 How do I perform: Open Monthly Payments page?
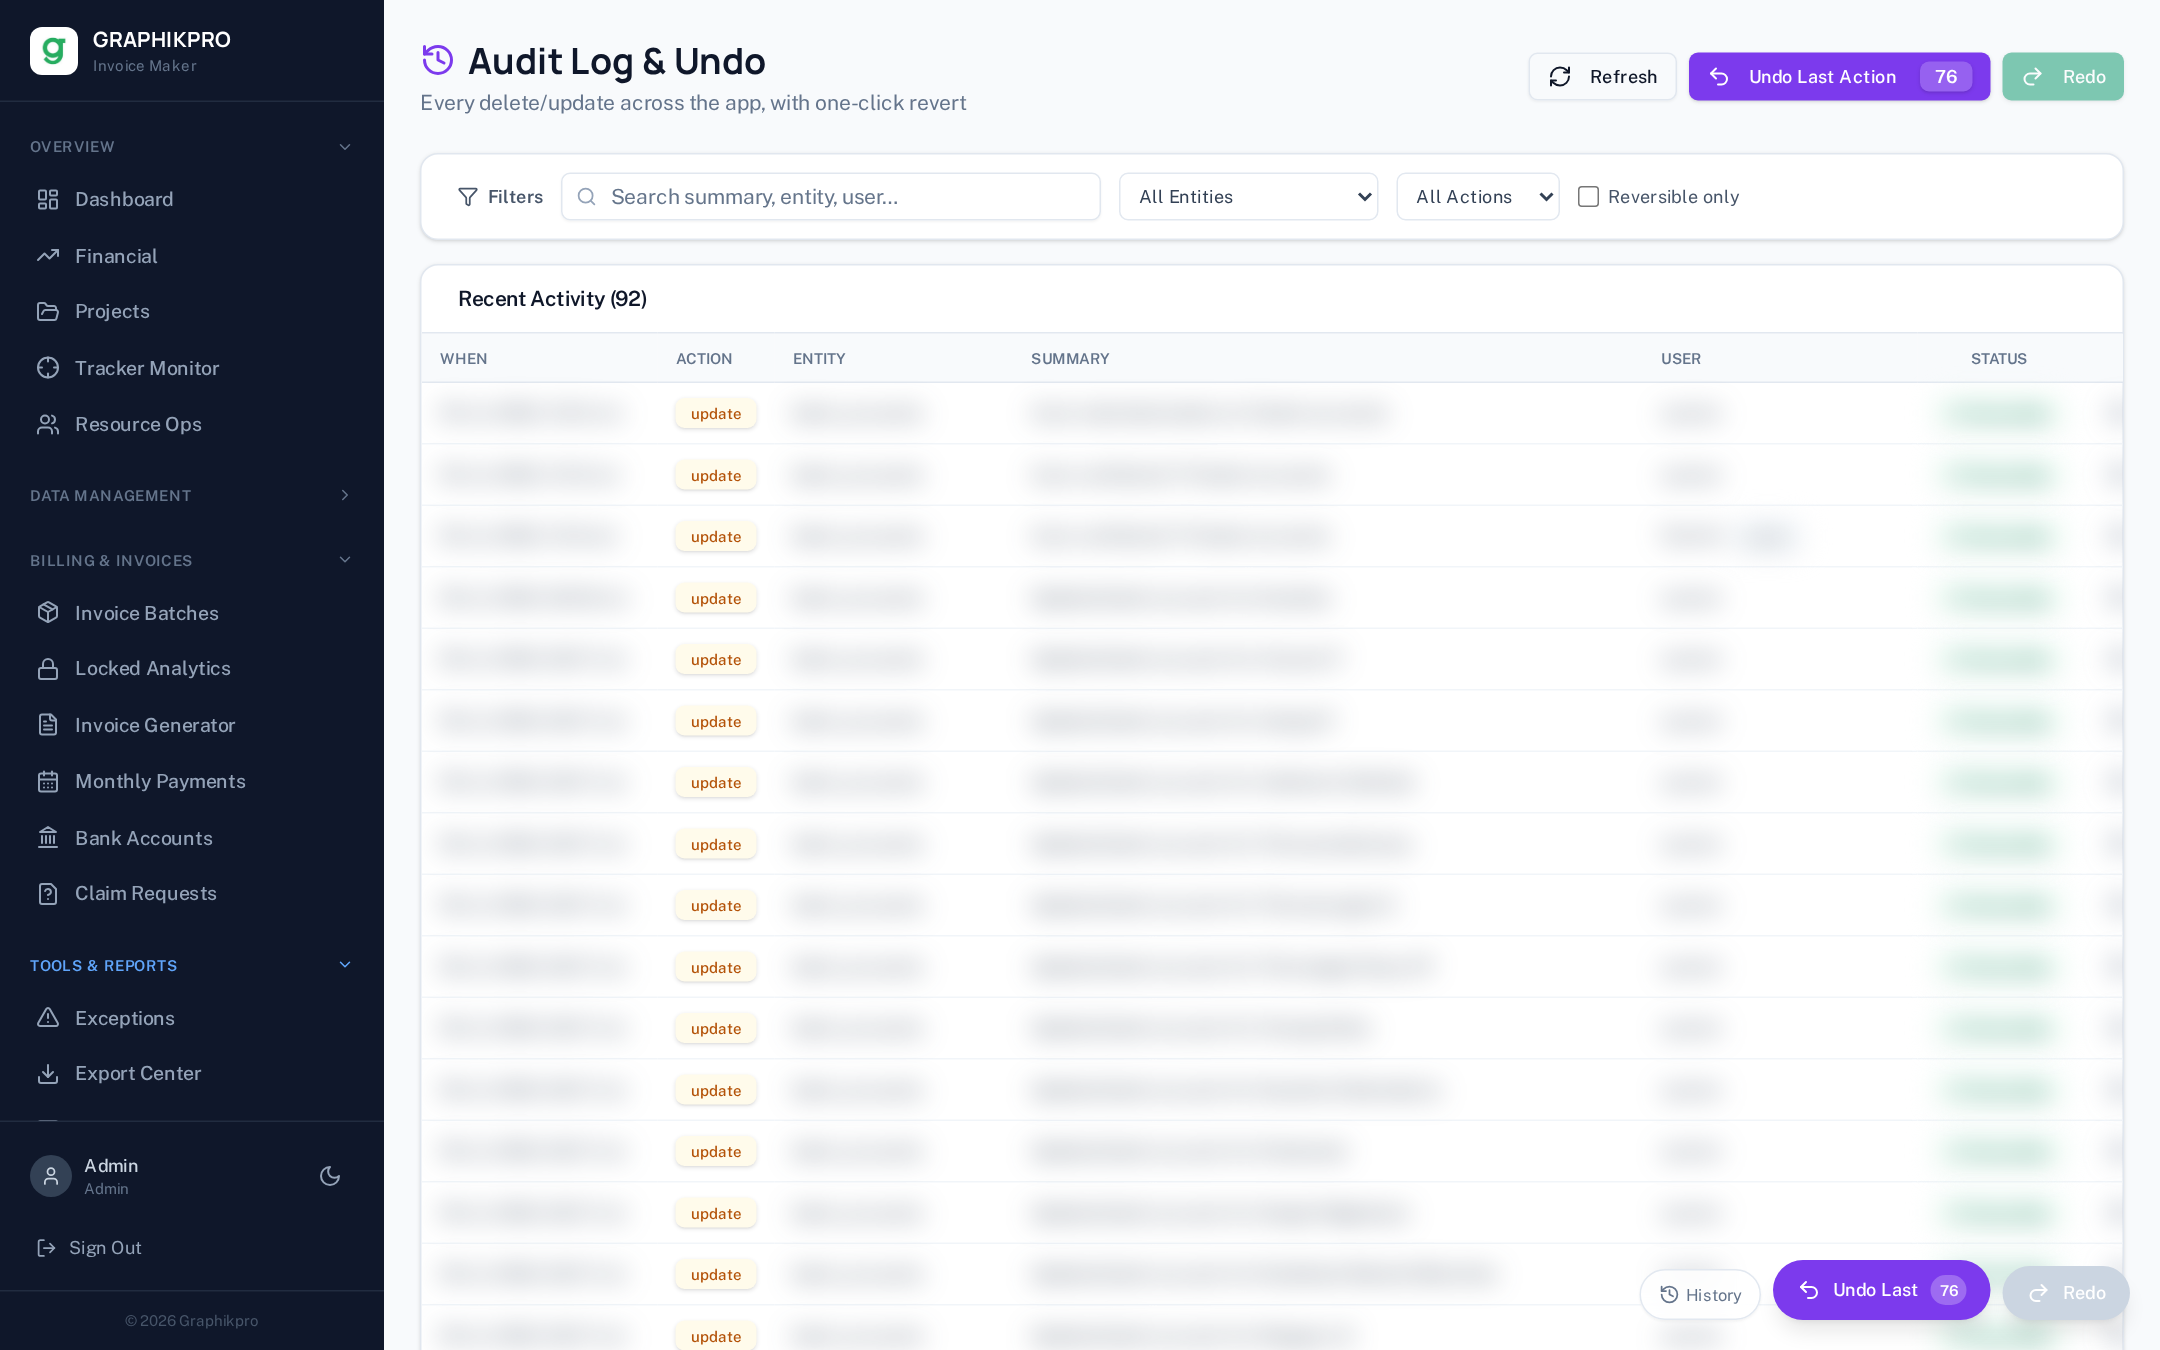[191, 781]
